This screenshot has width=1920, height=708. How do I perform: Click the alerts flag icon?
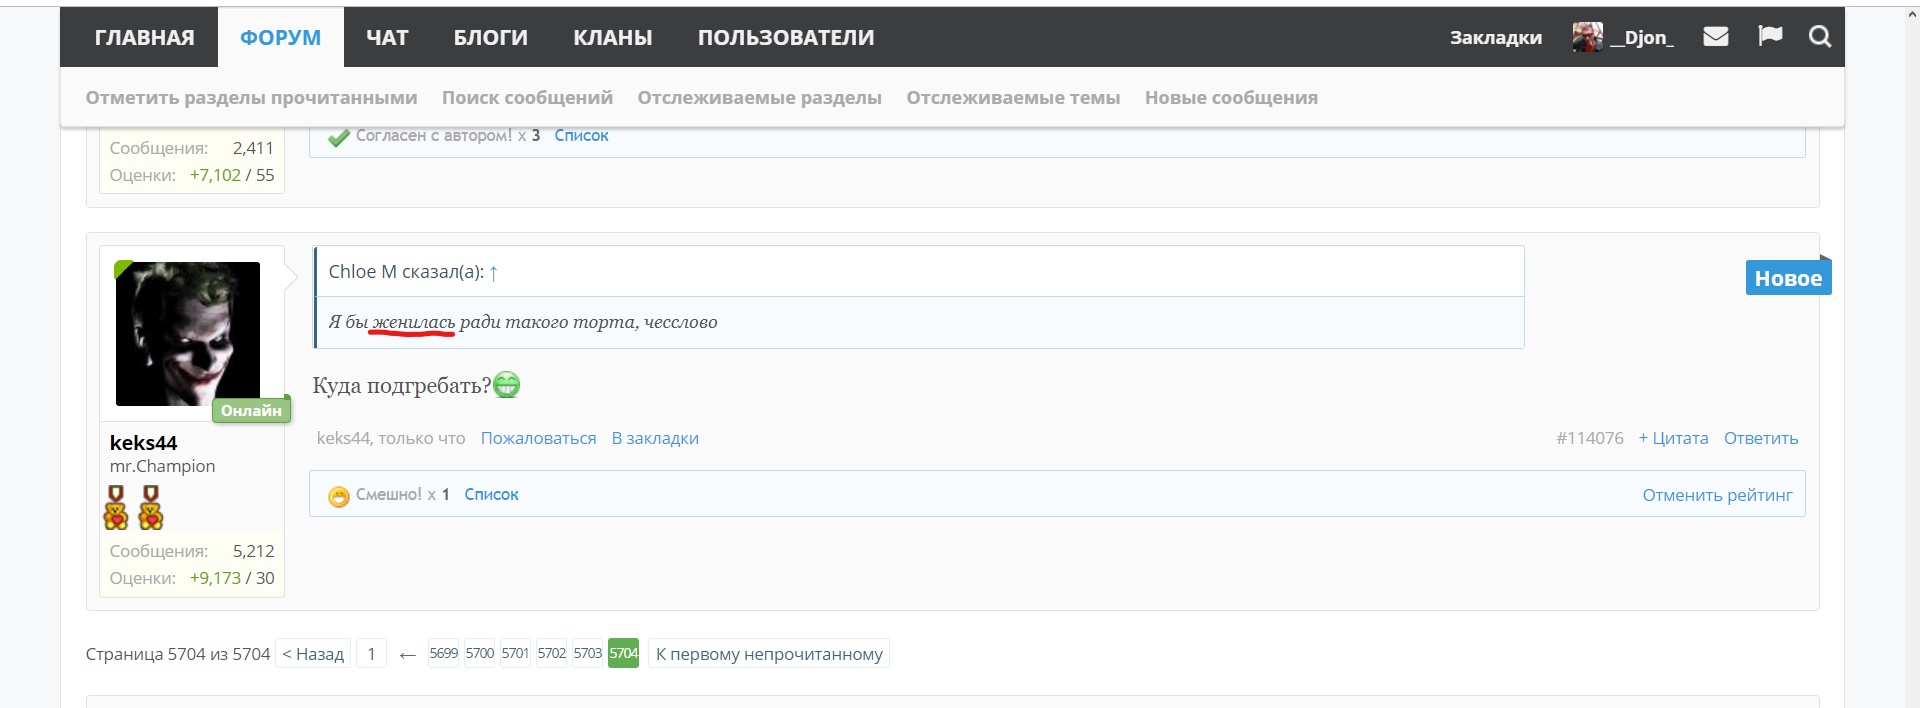coord(1770,37)
